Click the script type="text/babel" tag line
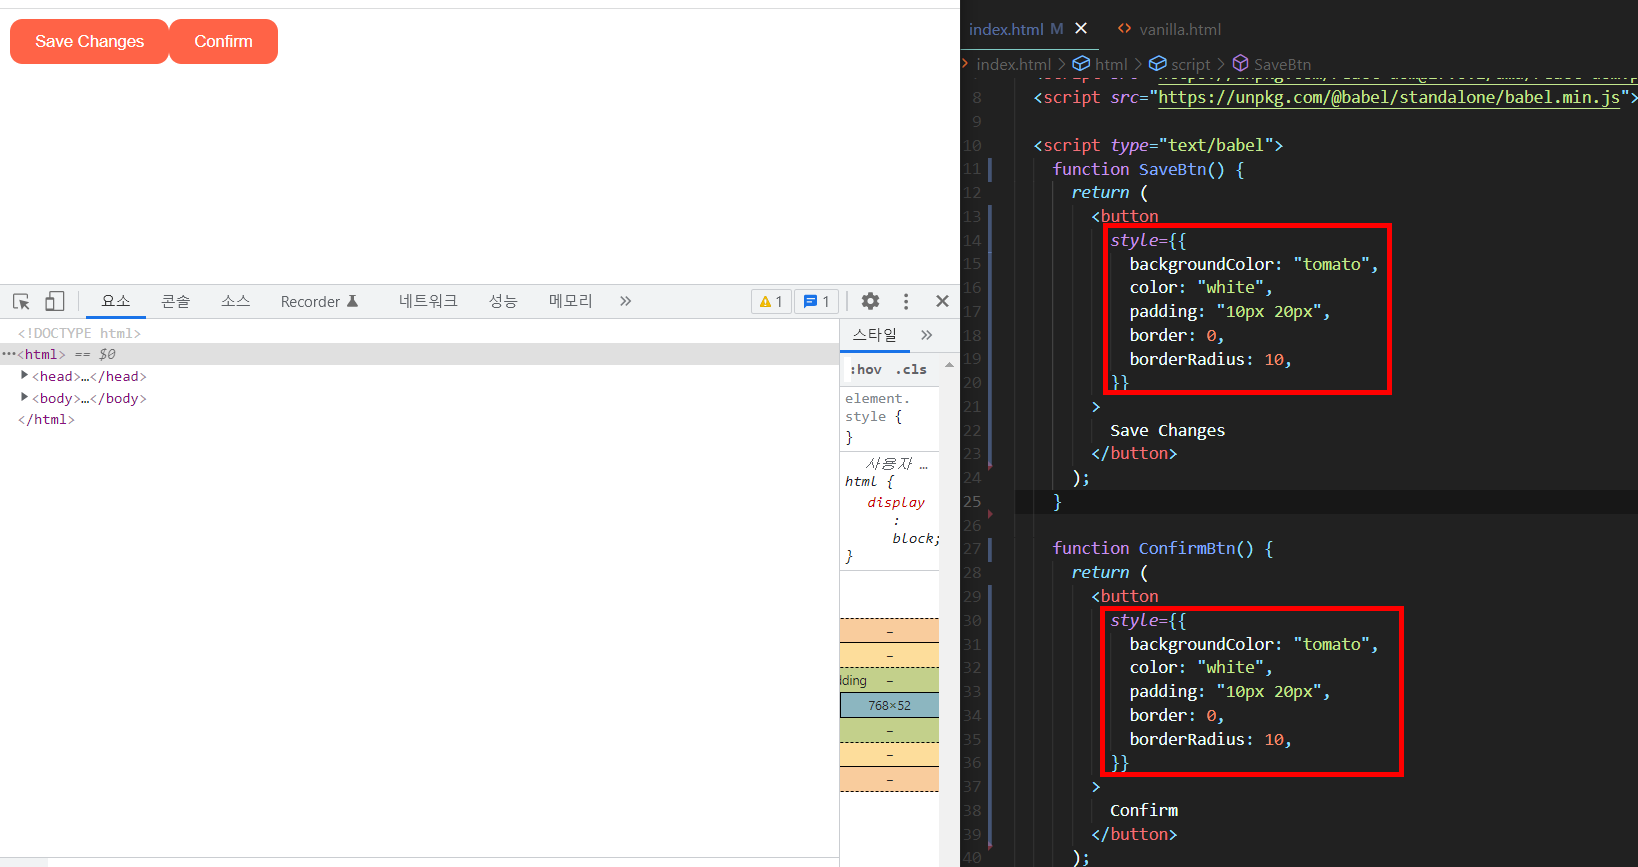 coord(1158,145)
